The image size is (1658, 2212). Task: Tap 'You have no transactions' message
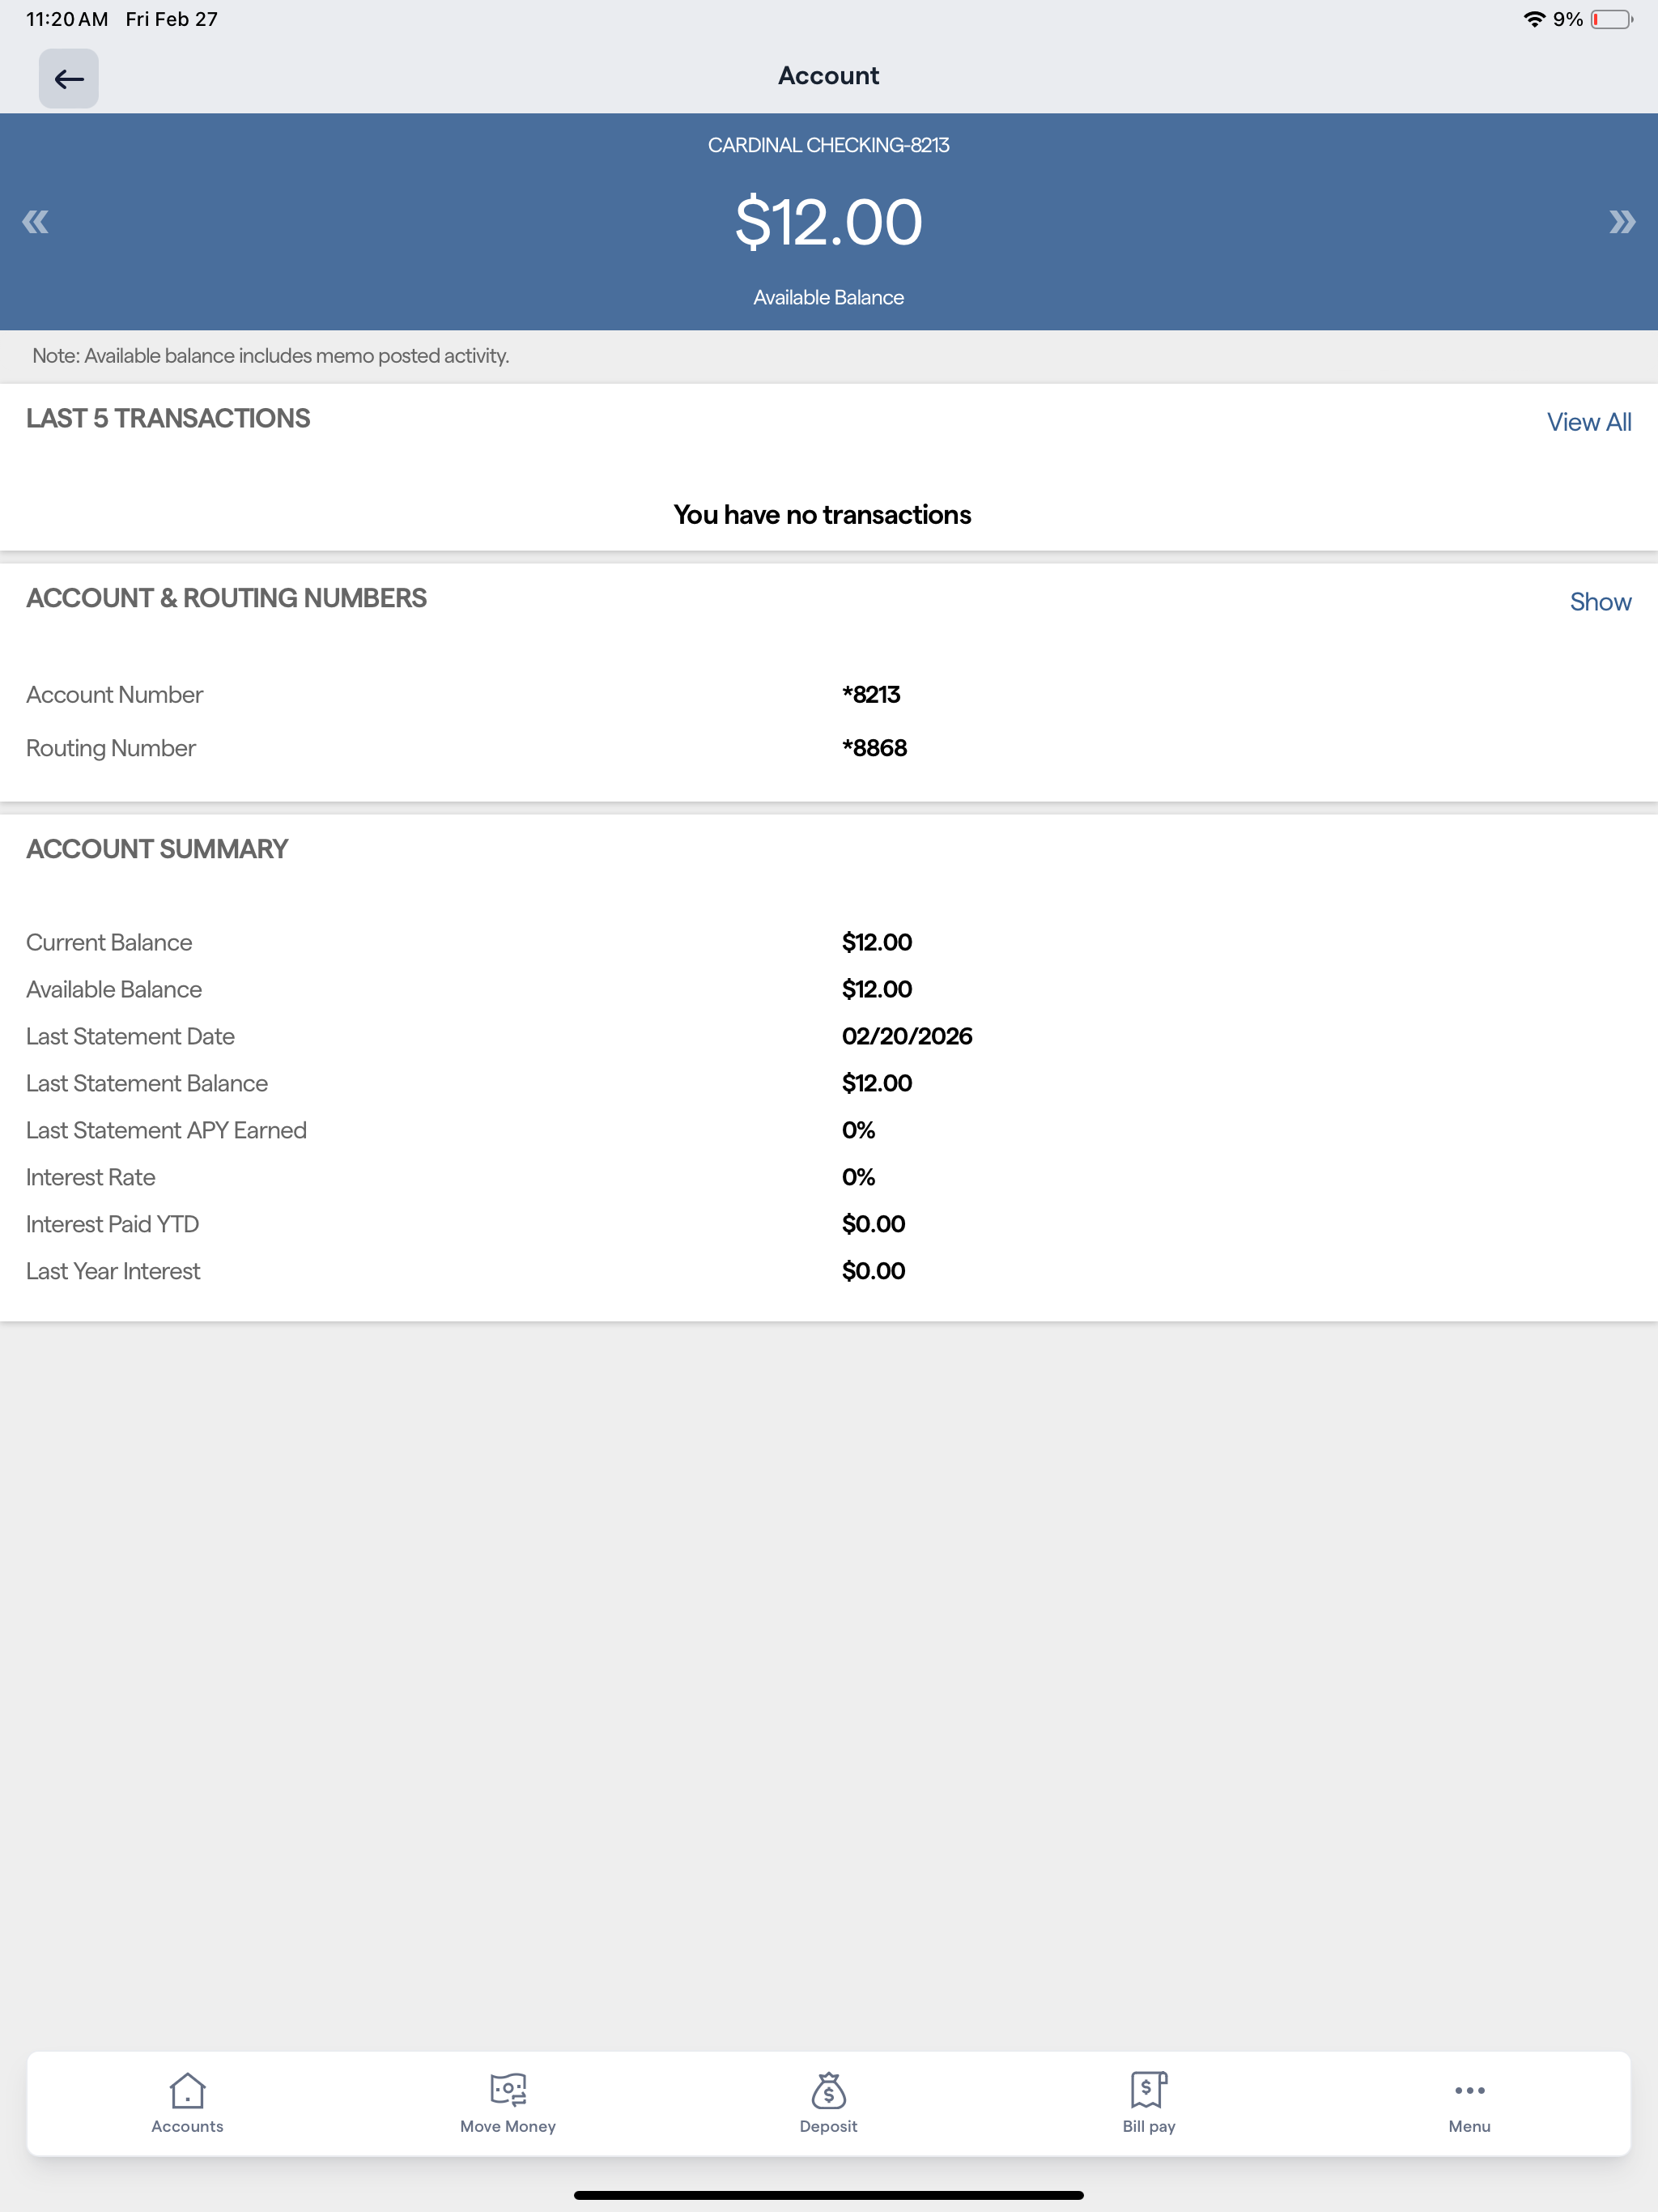[822, 515]
